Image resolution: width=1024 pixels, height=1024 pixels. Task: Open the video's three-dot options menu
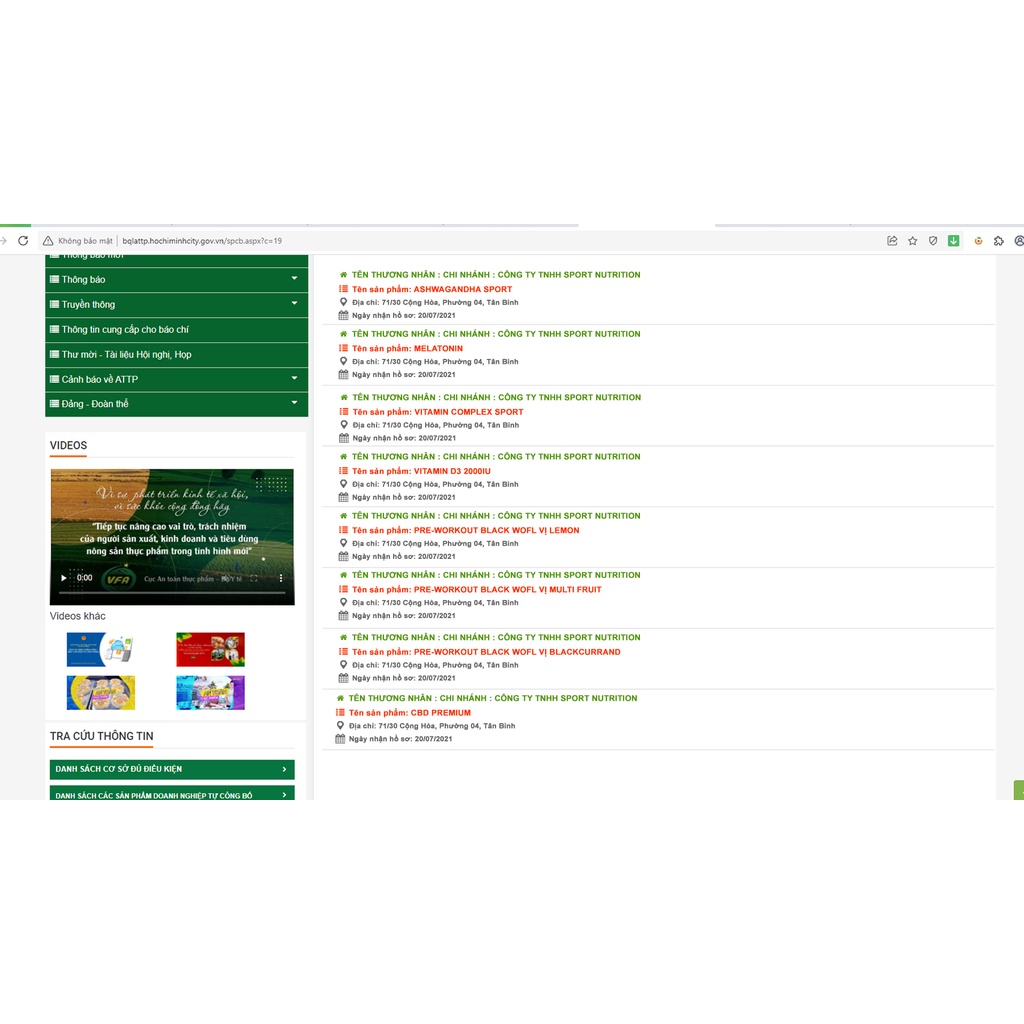281,578
